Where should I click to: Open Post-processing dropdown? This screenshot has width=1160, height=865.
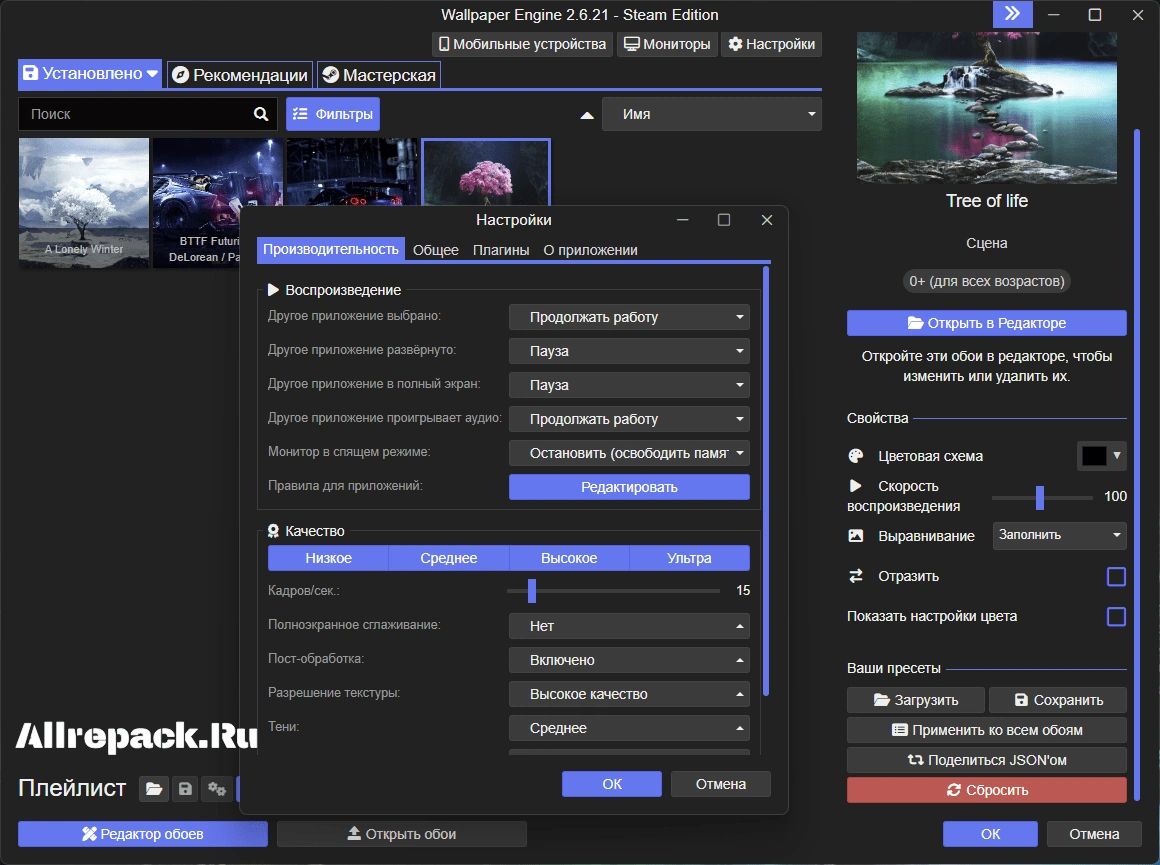pos(629,660)
